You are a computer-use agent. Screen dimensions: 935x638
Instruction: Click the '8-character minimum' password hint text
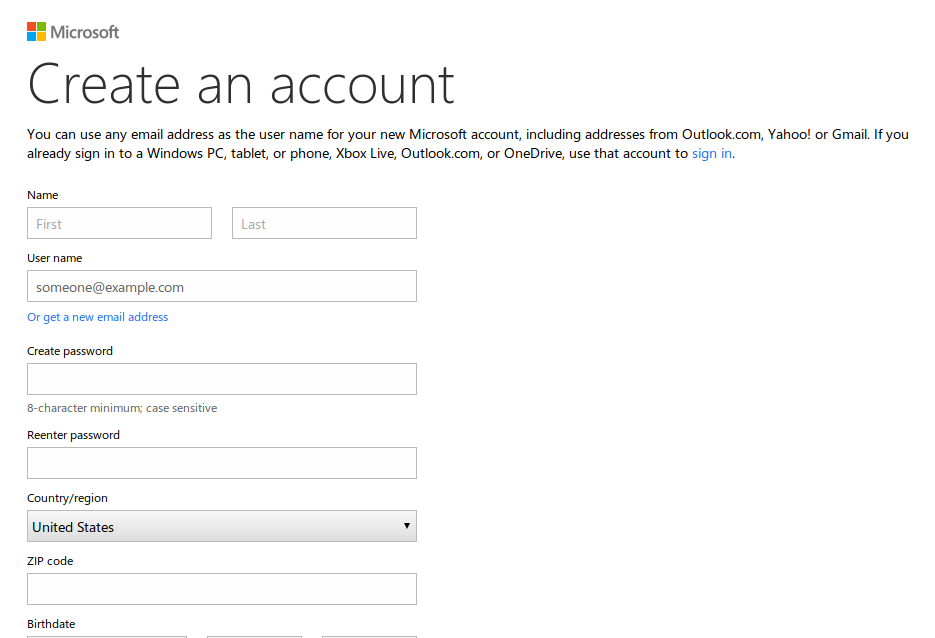[122, 408]
